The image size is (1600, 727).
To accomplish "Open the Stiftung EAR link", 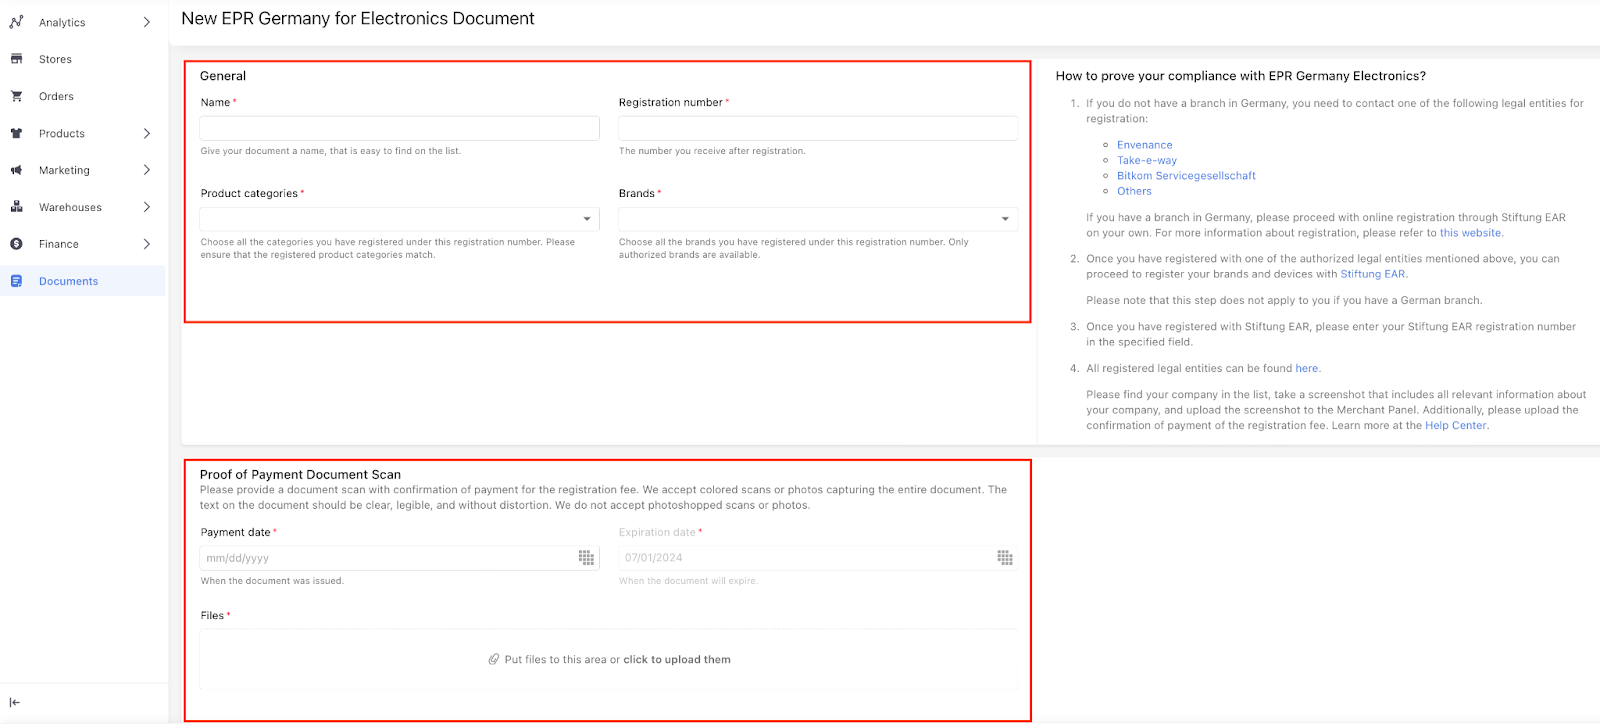I will coord(1373,274).
